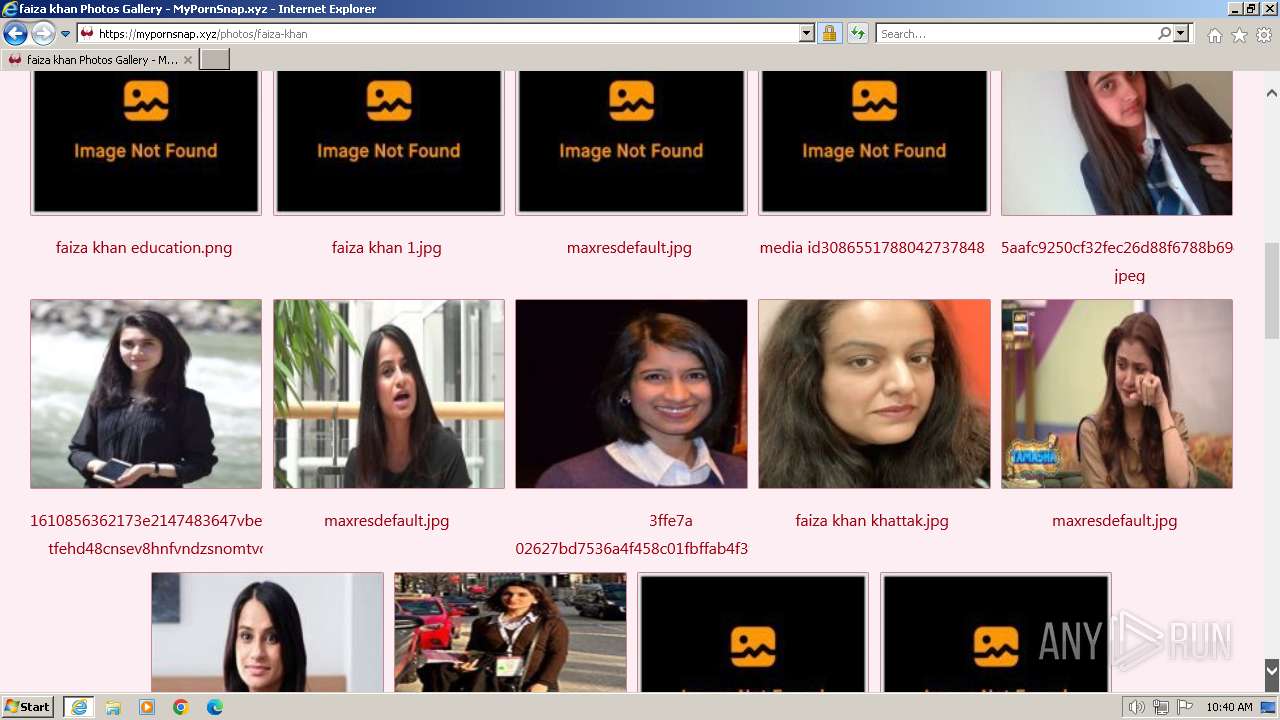Open faiza khan education.png link

pos(144,248)
